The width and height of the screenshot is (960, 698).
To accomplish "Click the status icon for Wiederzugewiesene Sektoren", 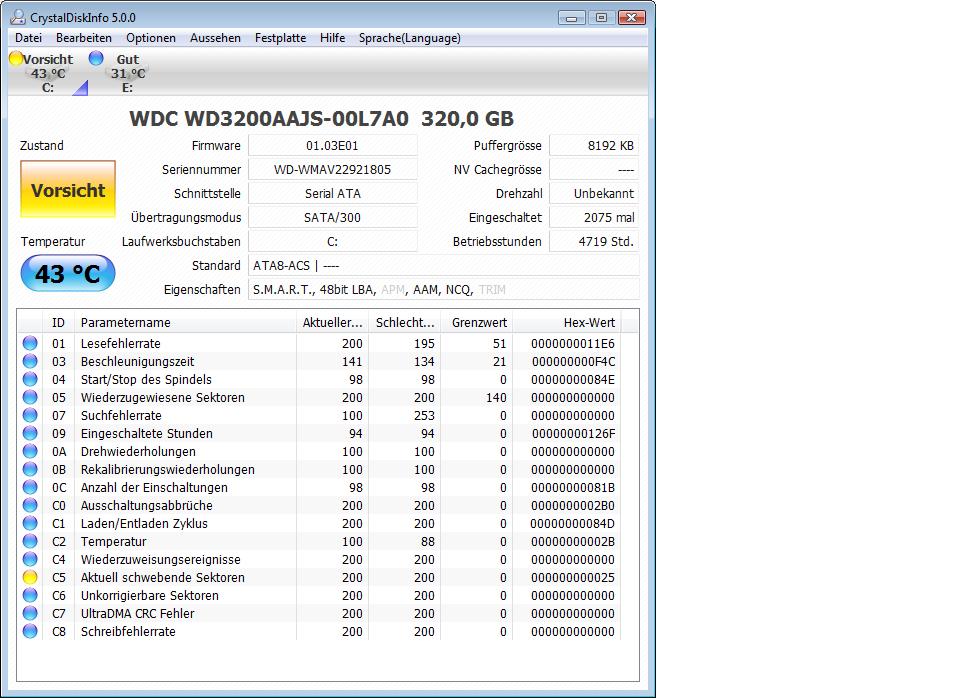I will (x=30, y=397).
